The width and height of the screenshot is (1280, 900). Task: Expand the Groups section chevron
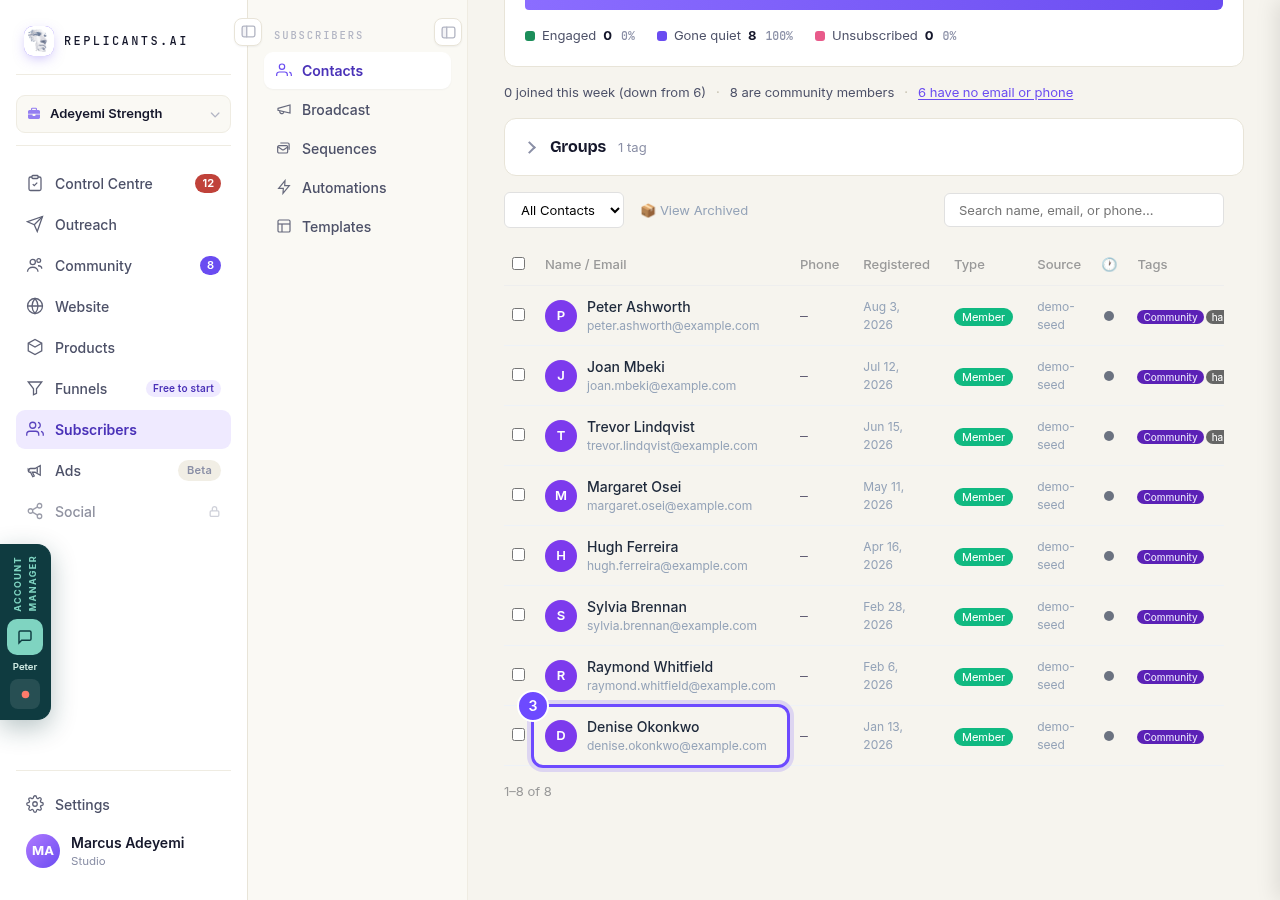pyautogui.click(x=532, y=147)
